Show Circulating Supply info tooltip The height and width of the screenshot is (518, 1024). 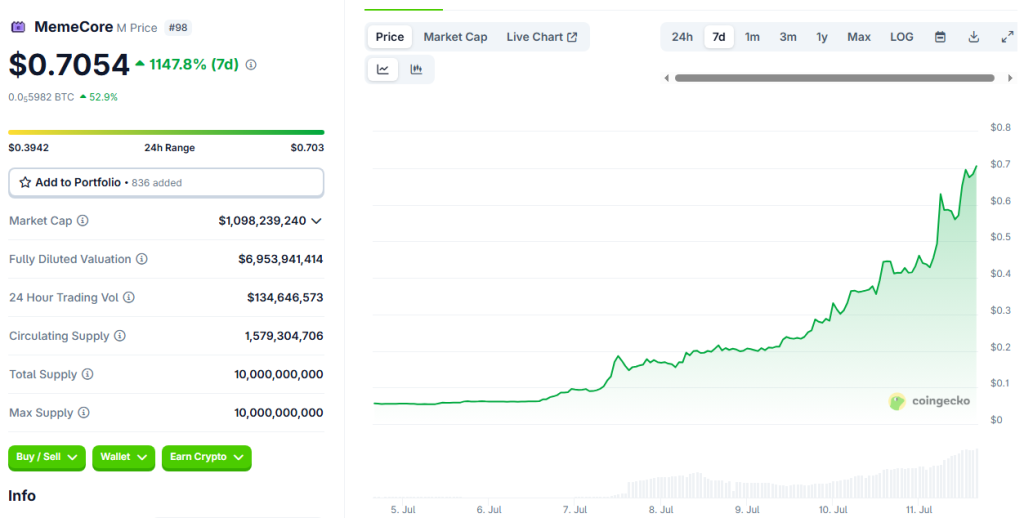[x=120, y=336]
